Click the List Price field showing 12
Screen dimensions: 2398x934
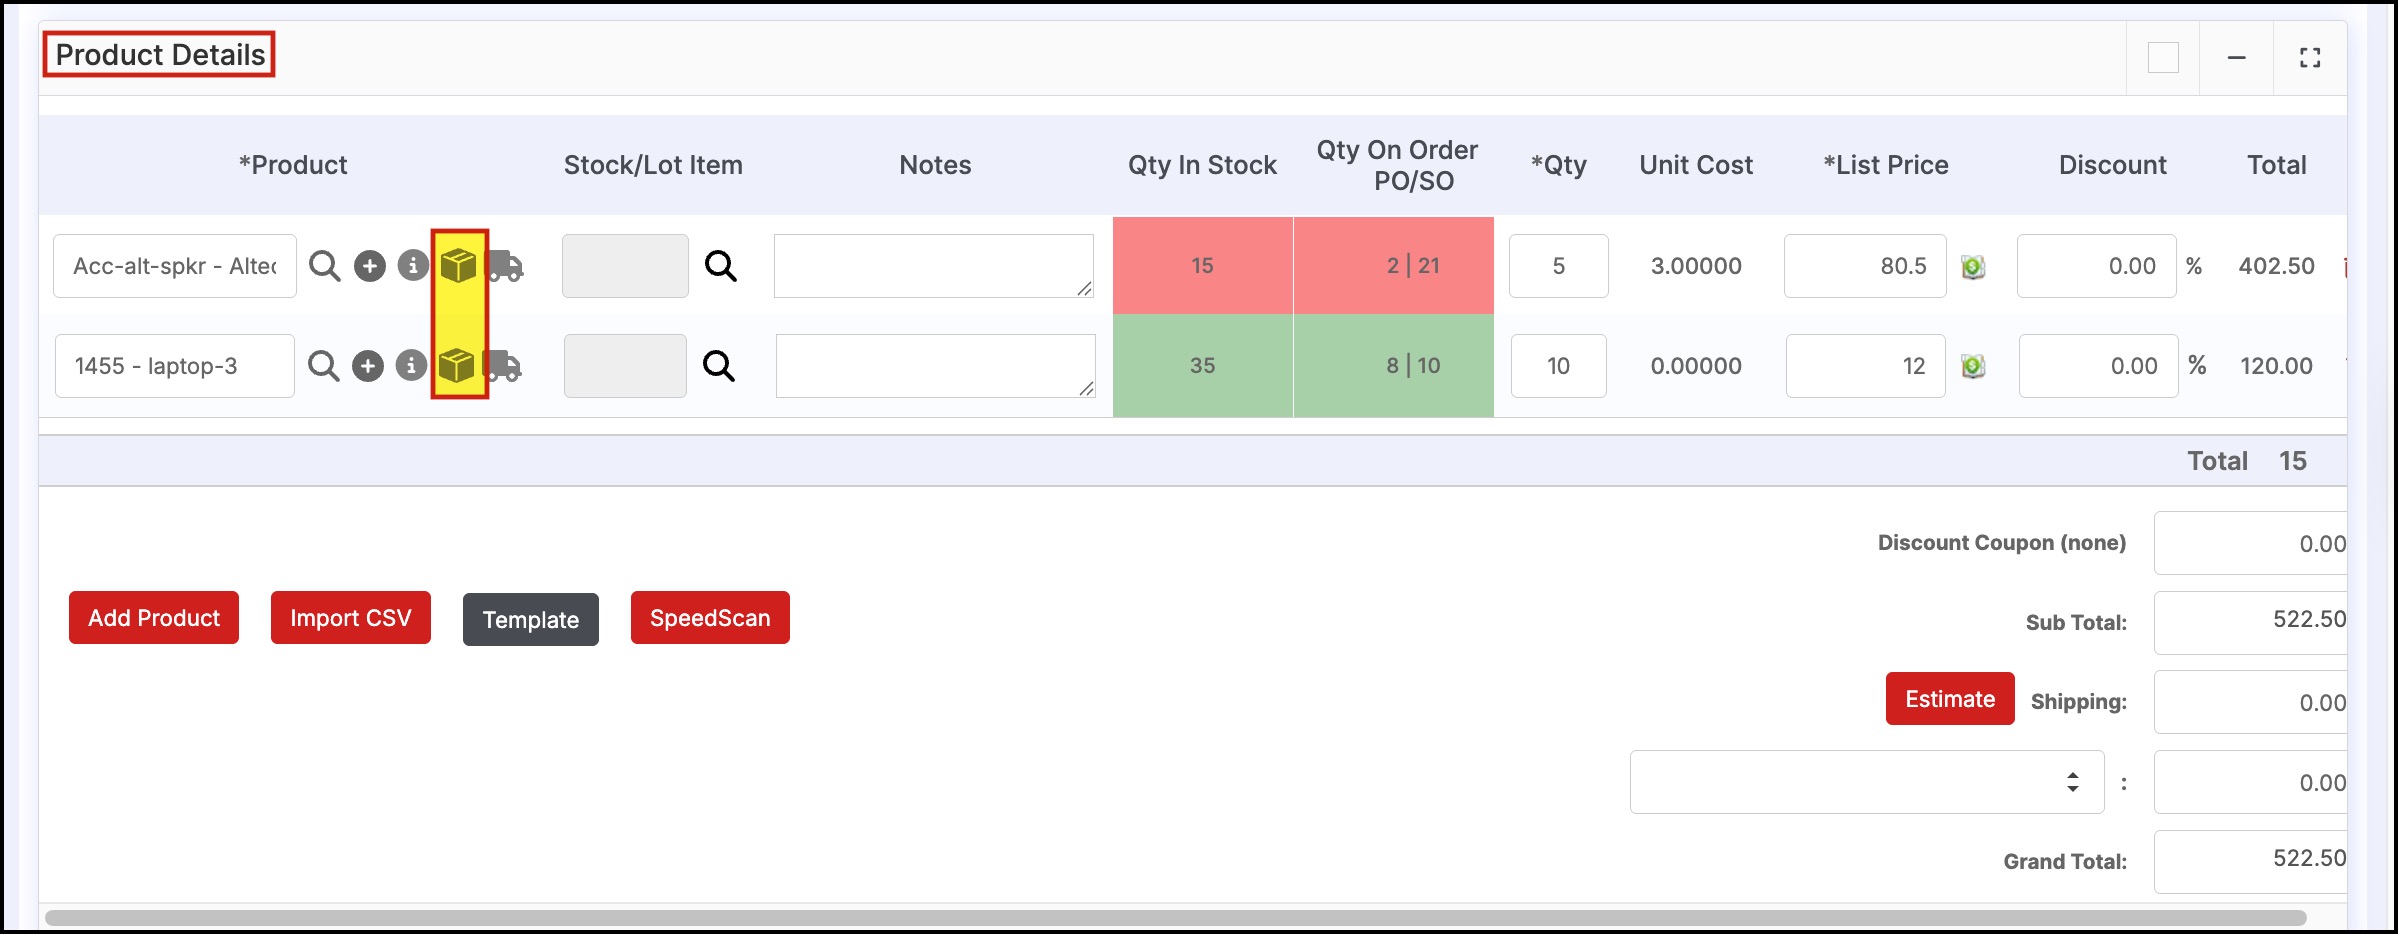coord(1866,366)
